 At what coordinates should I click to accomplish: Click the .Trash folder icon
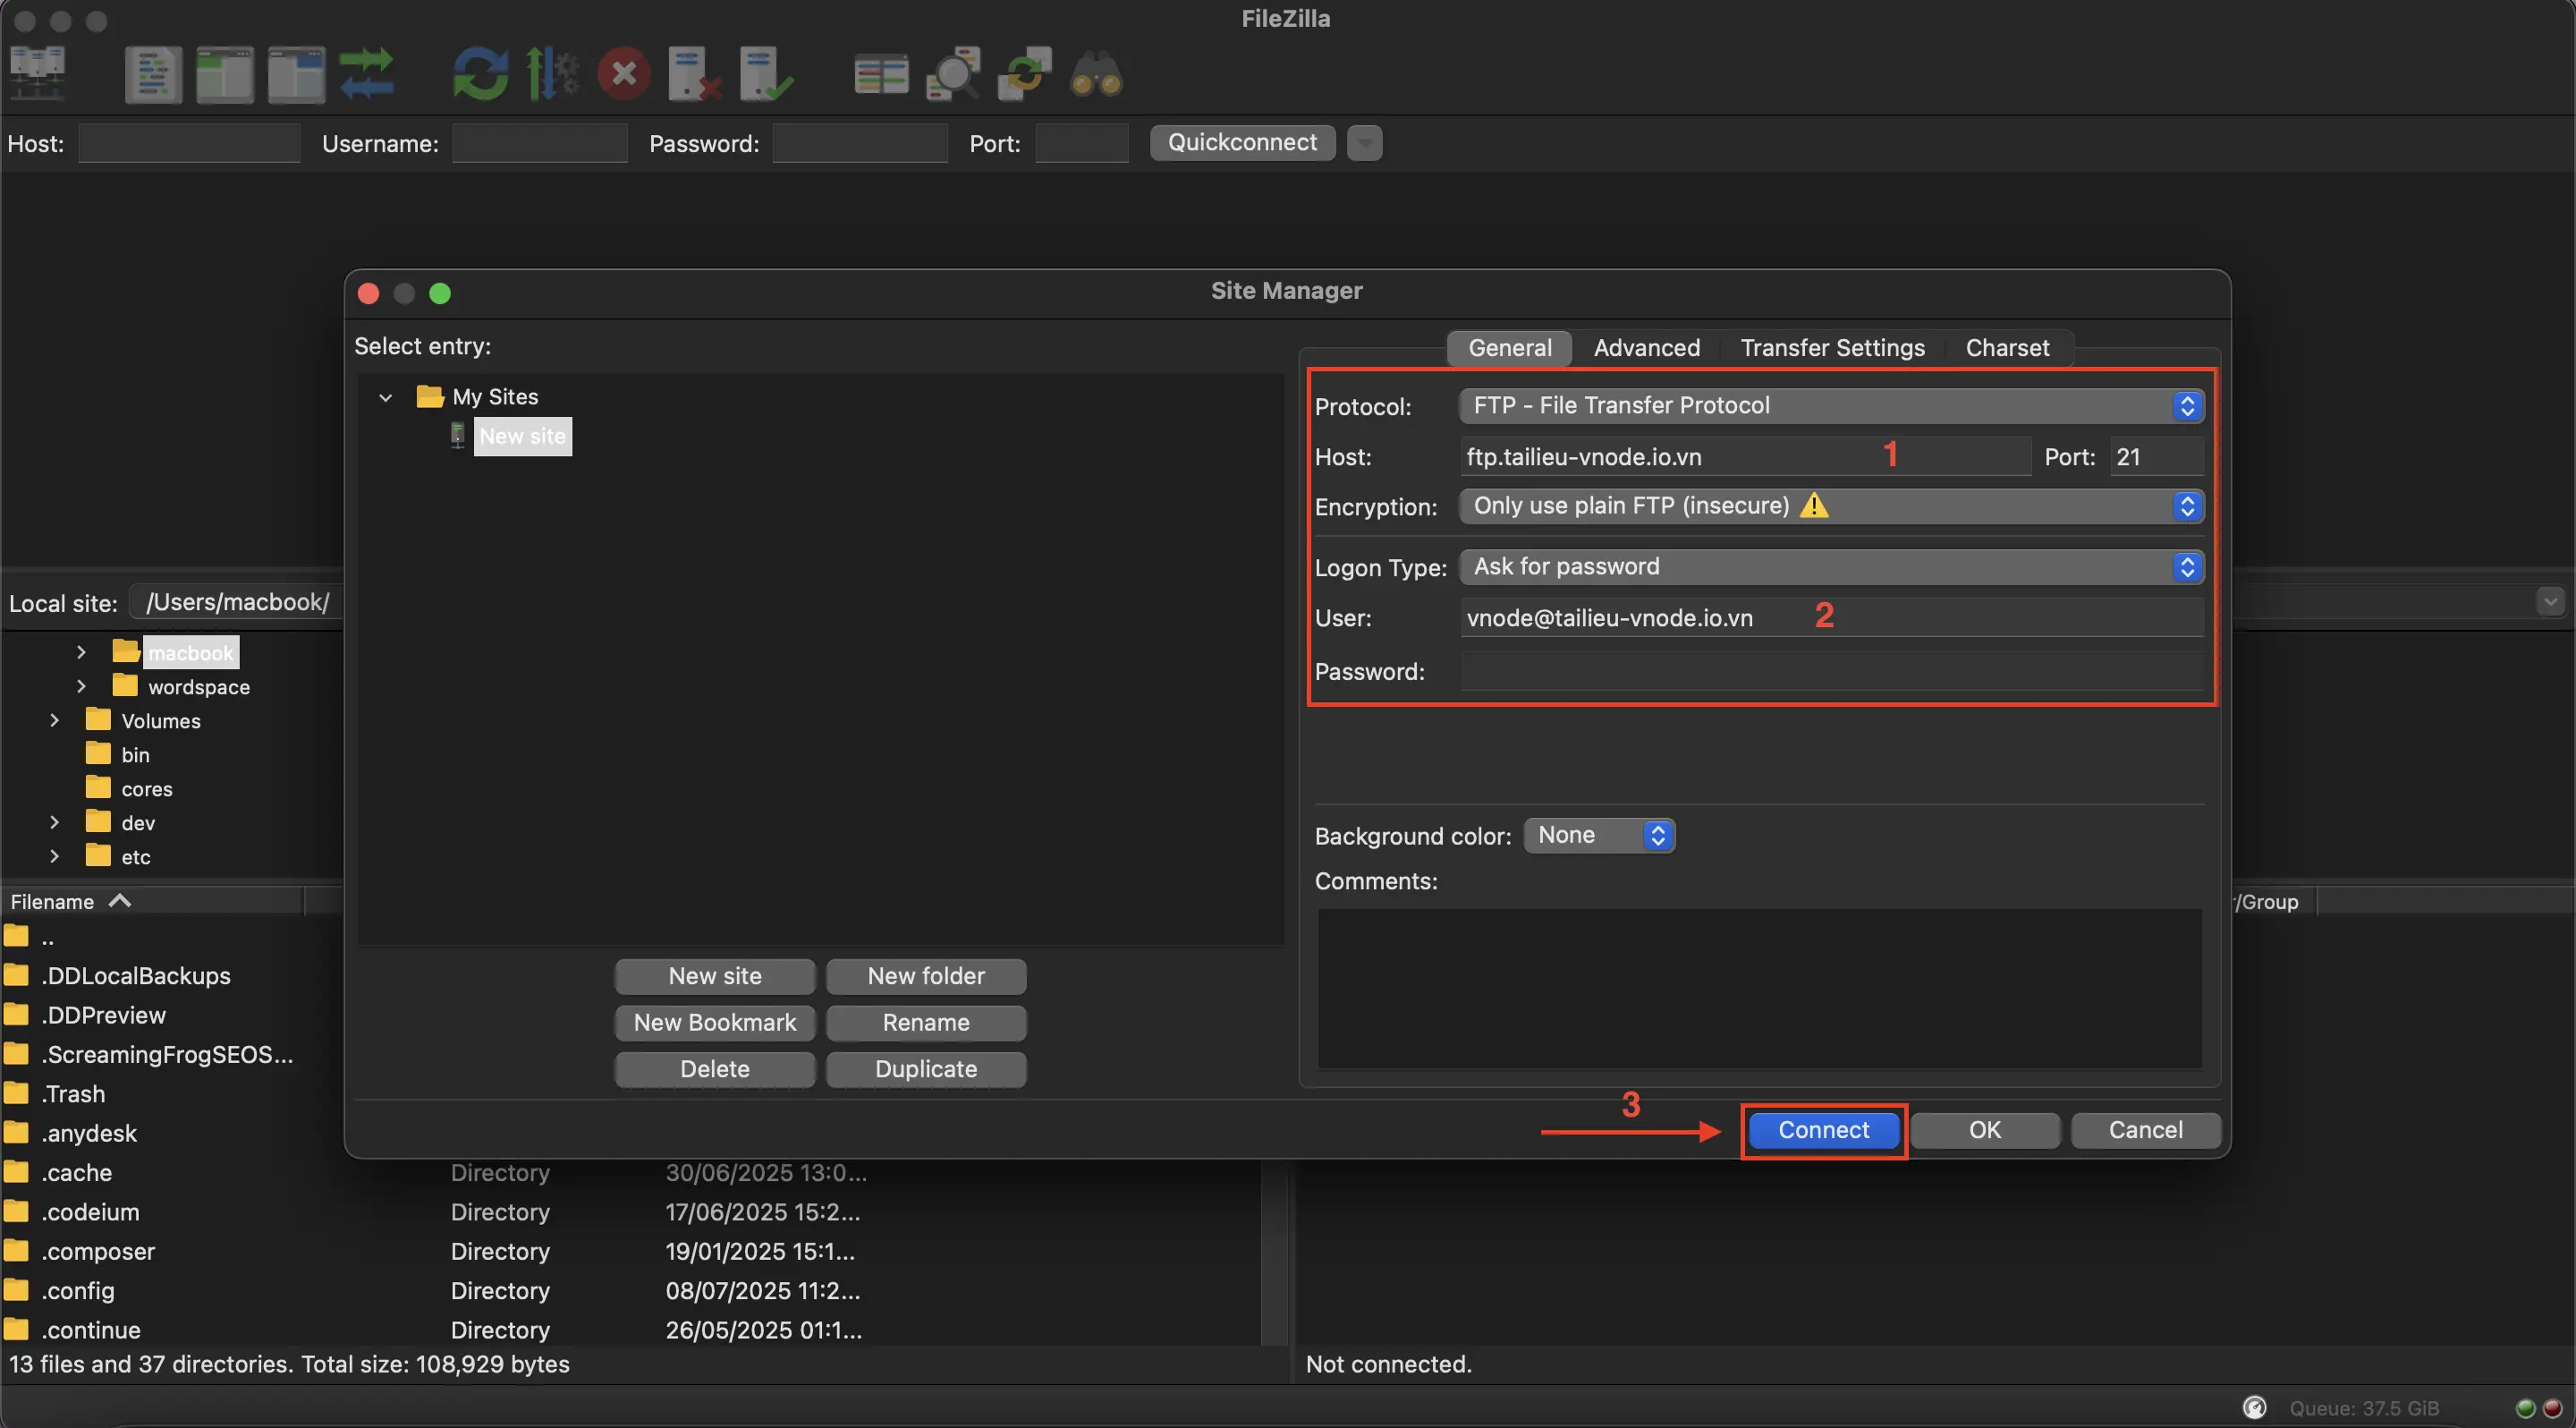16,1093
